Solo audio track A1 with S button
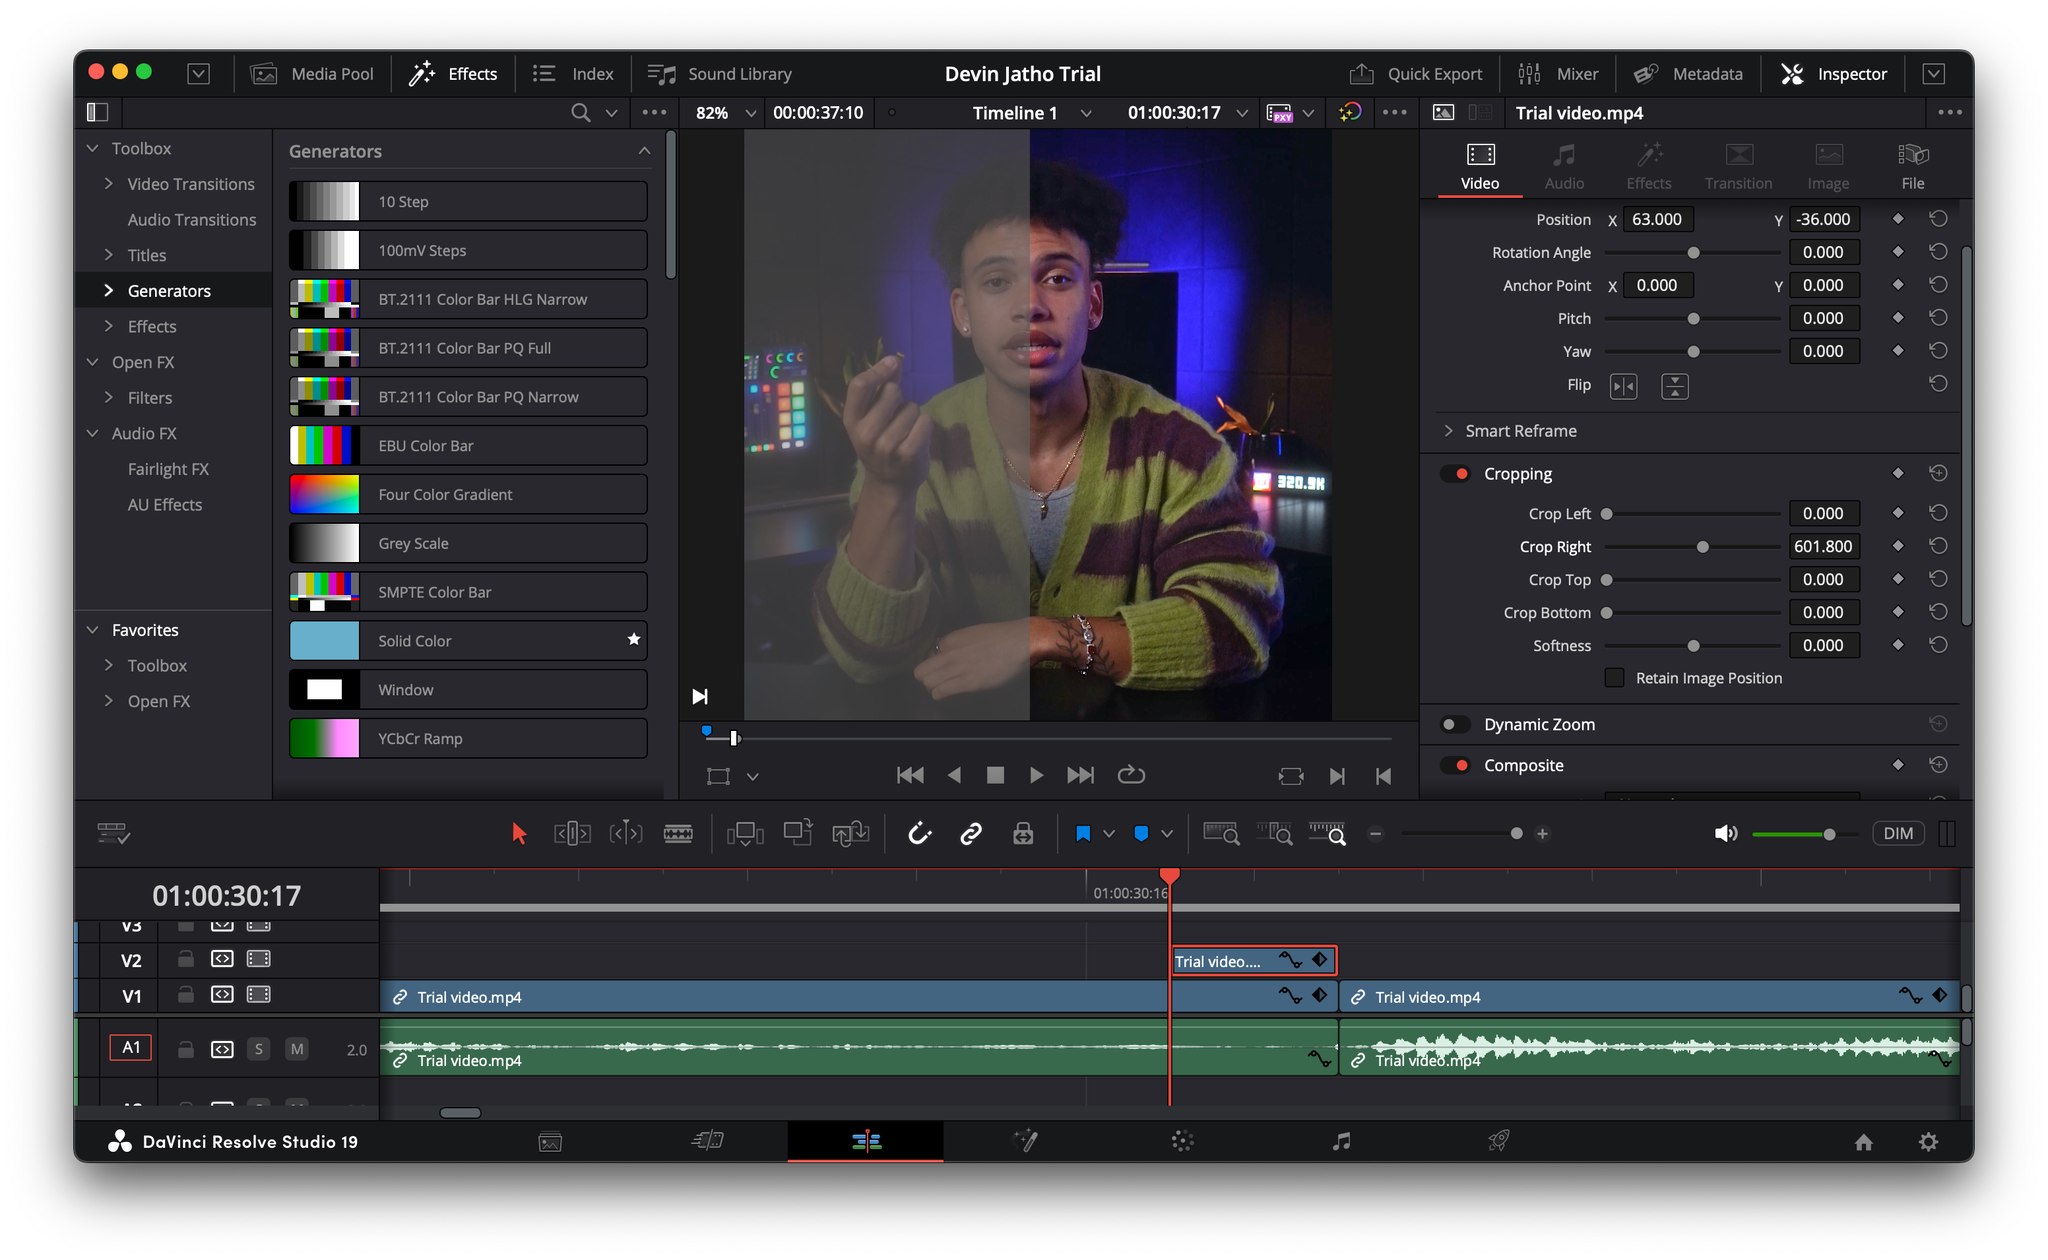This screenshot has width=2048, height=1260. point(258,1048)
